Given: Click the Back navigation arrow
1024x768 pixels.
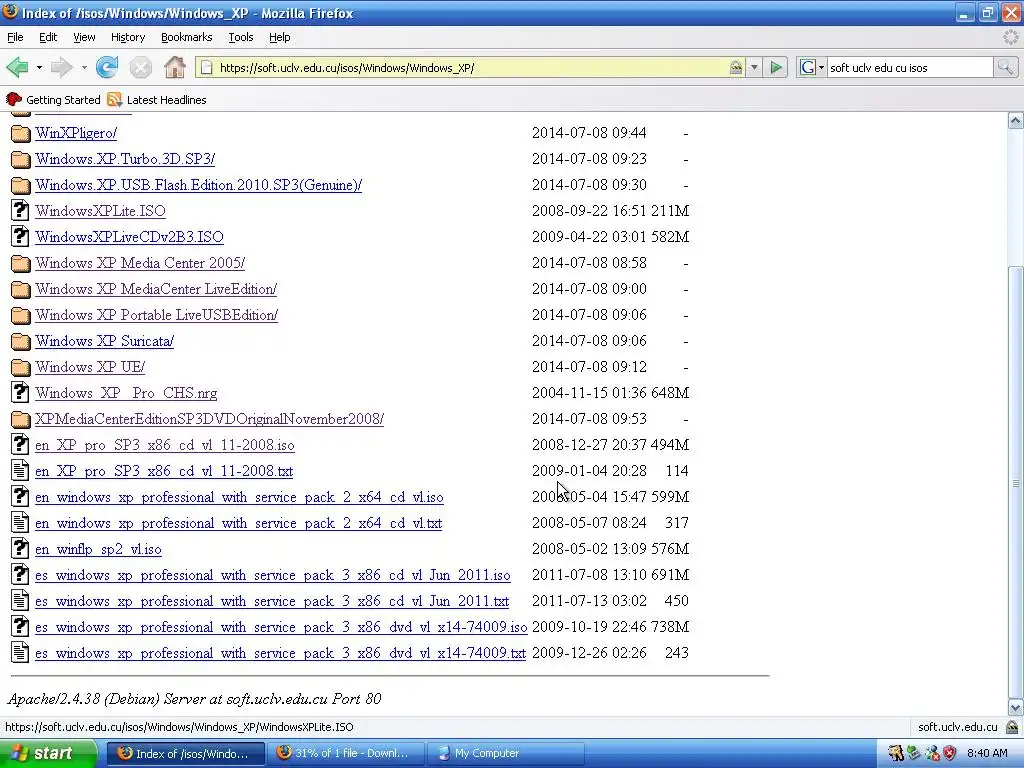Looking at the screenshot, I should [x=17, y=67].
